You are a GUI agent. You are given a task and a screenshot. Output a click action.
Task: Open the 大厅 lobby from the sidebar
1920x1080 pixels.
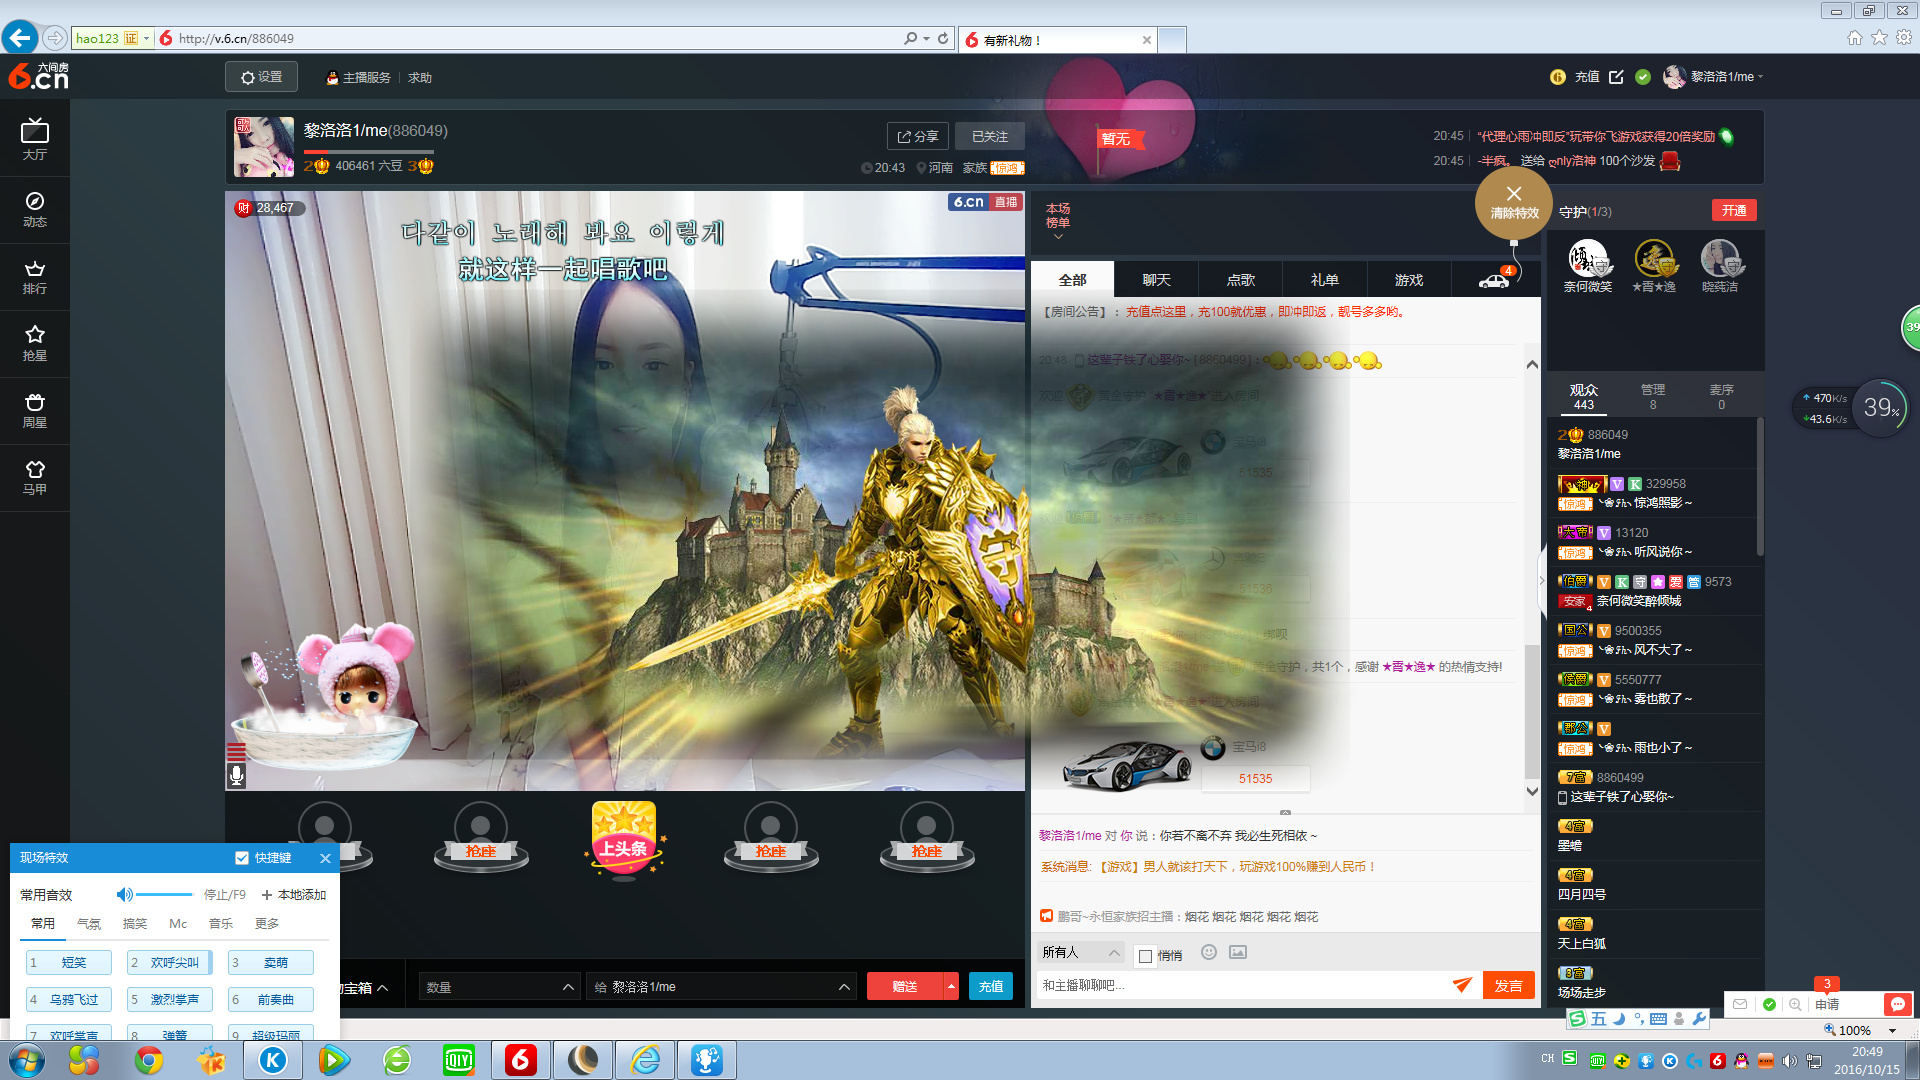click(35, 140)
